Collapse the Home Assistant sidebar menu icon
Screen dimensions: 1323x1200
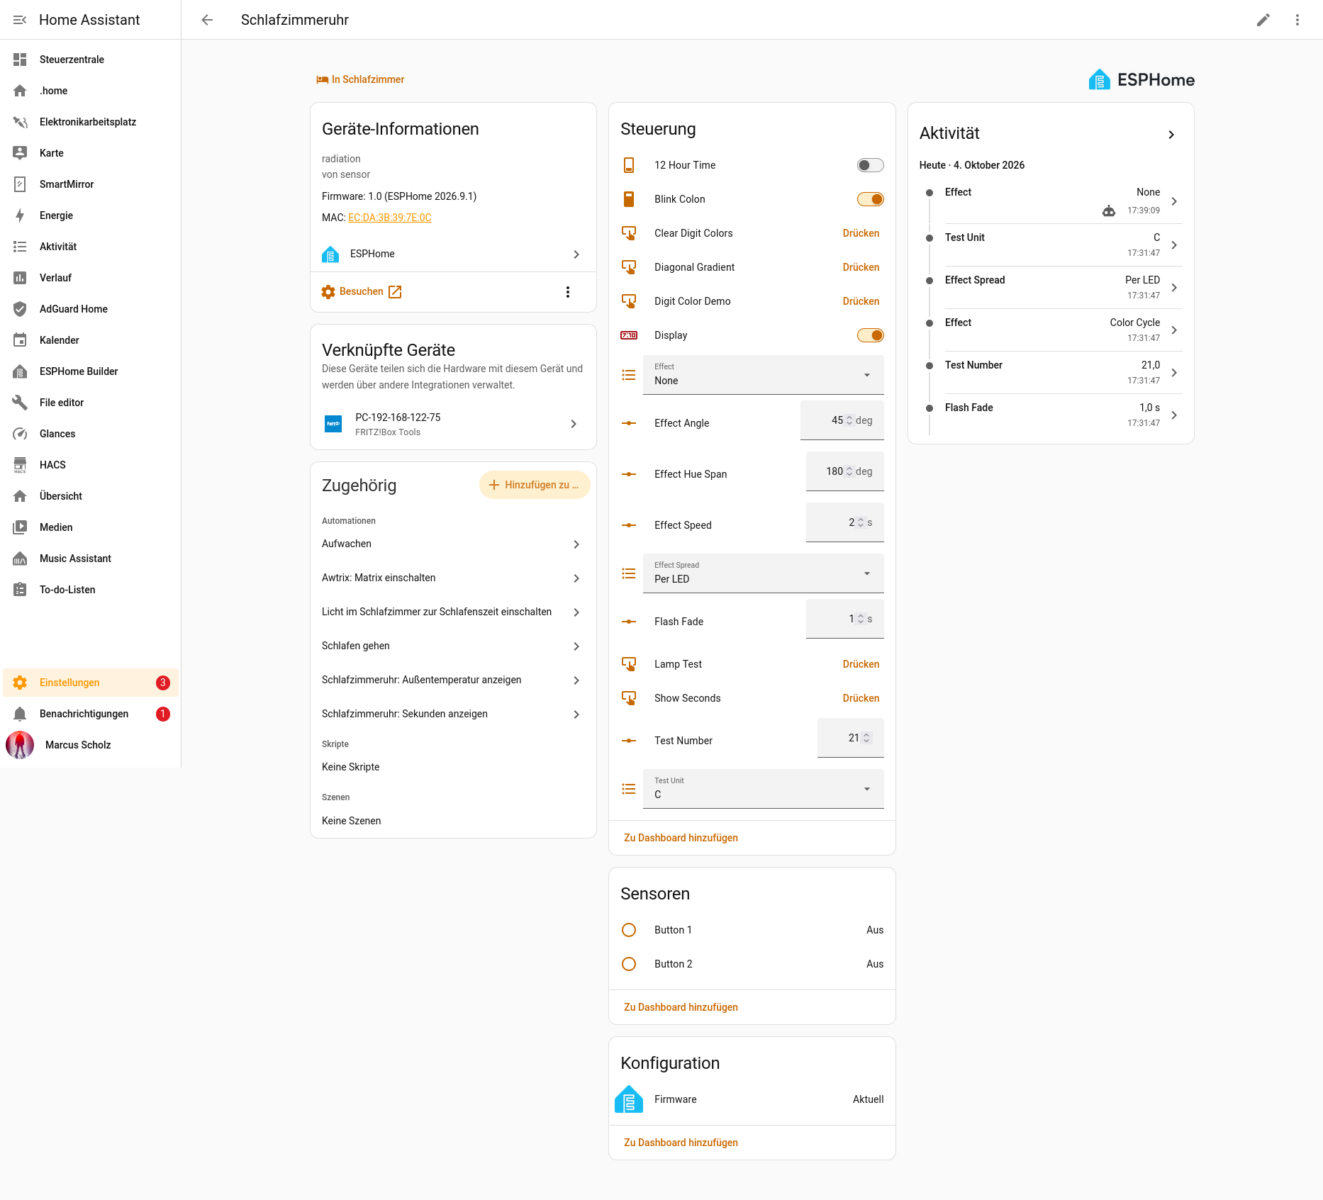[19, 20]
